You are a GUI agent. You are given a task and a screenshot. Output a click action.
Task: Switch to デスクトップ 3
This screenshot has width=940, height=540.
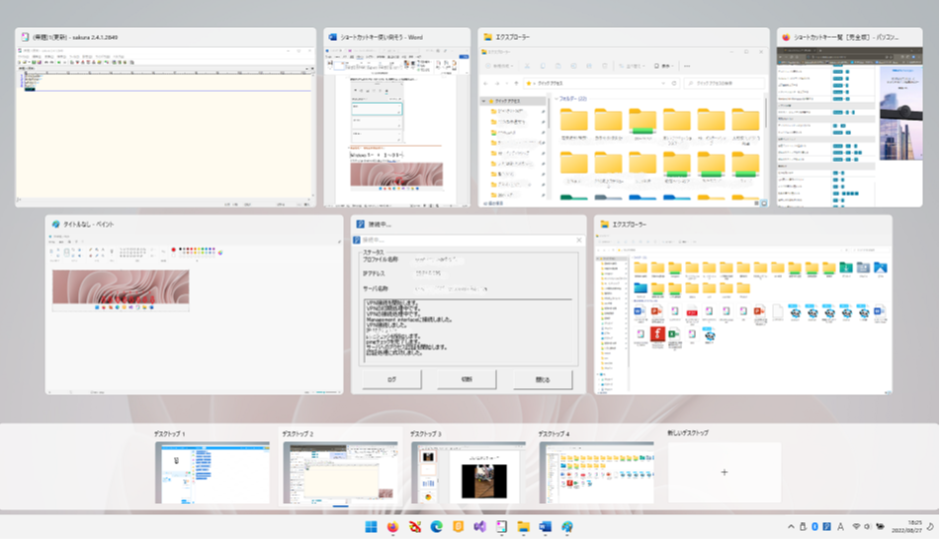coord(468,472)
